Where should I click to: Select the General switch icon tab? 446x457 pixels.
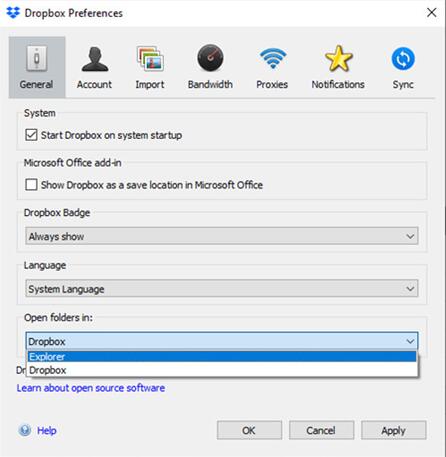[36, 59]
